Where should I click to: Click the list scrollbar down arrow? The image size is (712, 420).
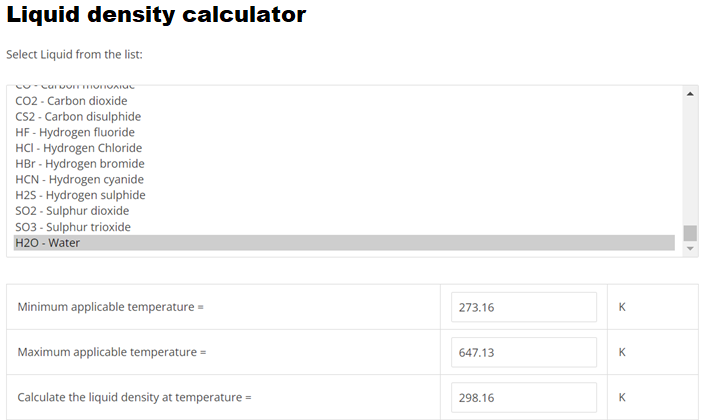click(x=690, y=248)
